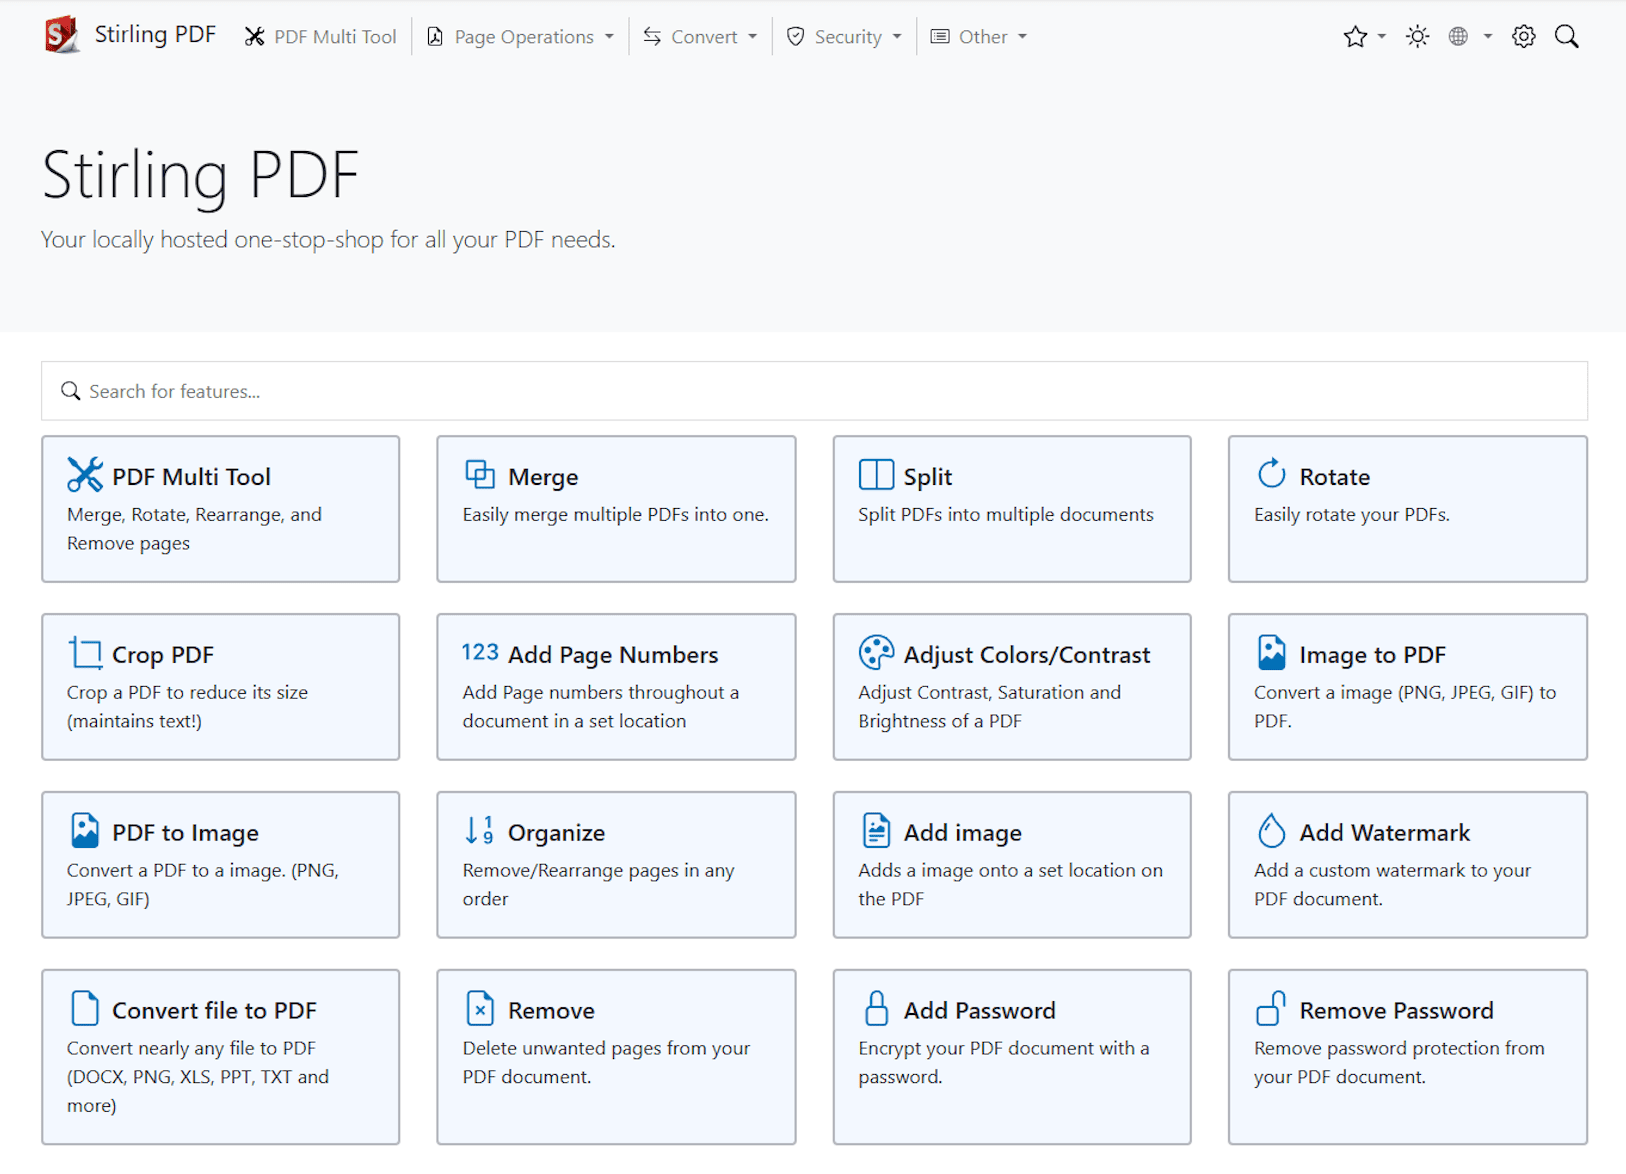This screenshot has width=1626, height=1174.
Task: Open the Add Watermark title link
Action: [1385, 833]
